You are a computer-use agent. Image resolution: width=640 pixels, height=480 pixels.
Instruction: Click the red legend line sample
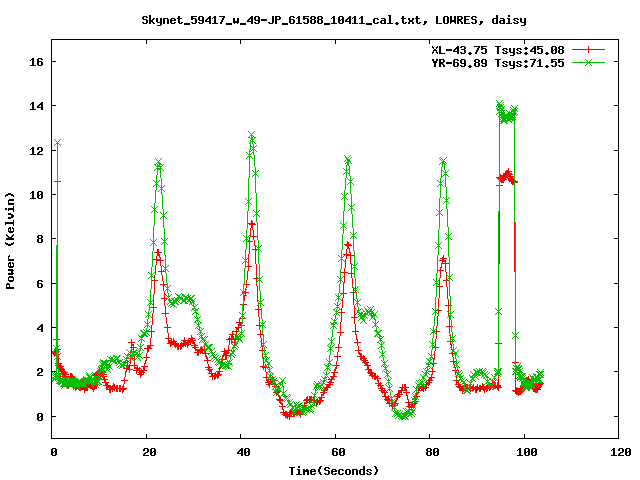point(588,50)
